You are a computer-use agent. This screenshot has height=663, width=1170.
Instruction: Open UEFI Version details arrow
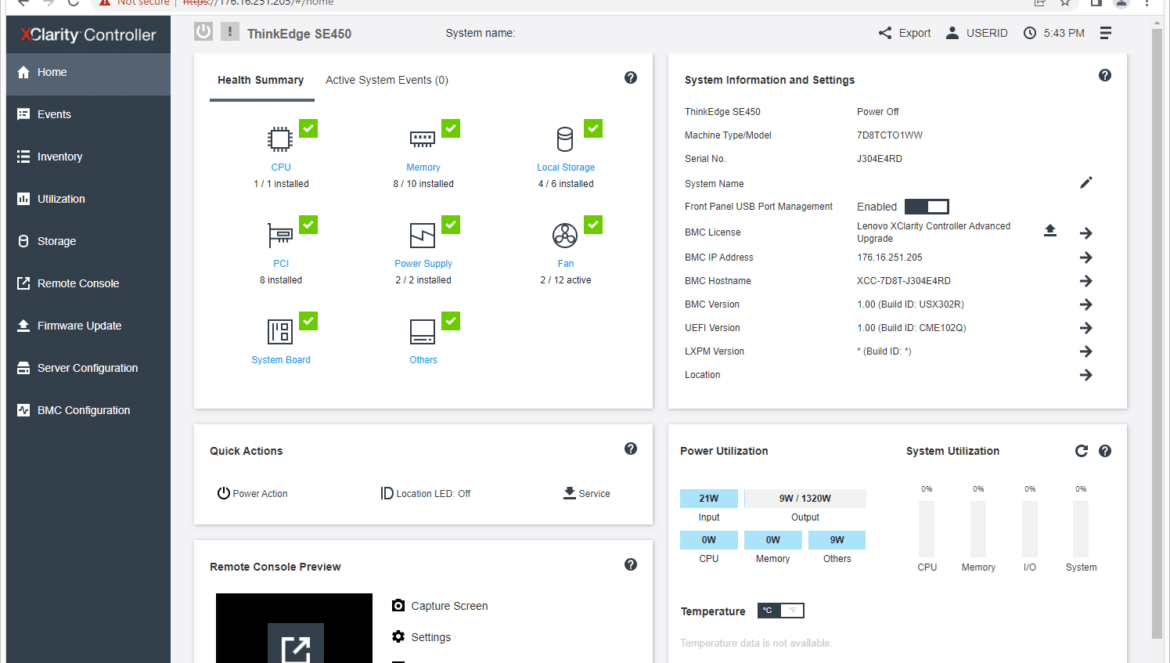tap(1086, 328)
